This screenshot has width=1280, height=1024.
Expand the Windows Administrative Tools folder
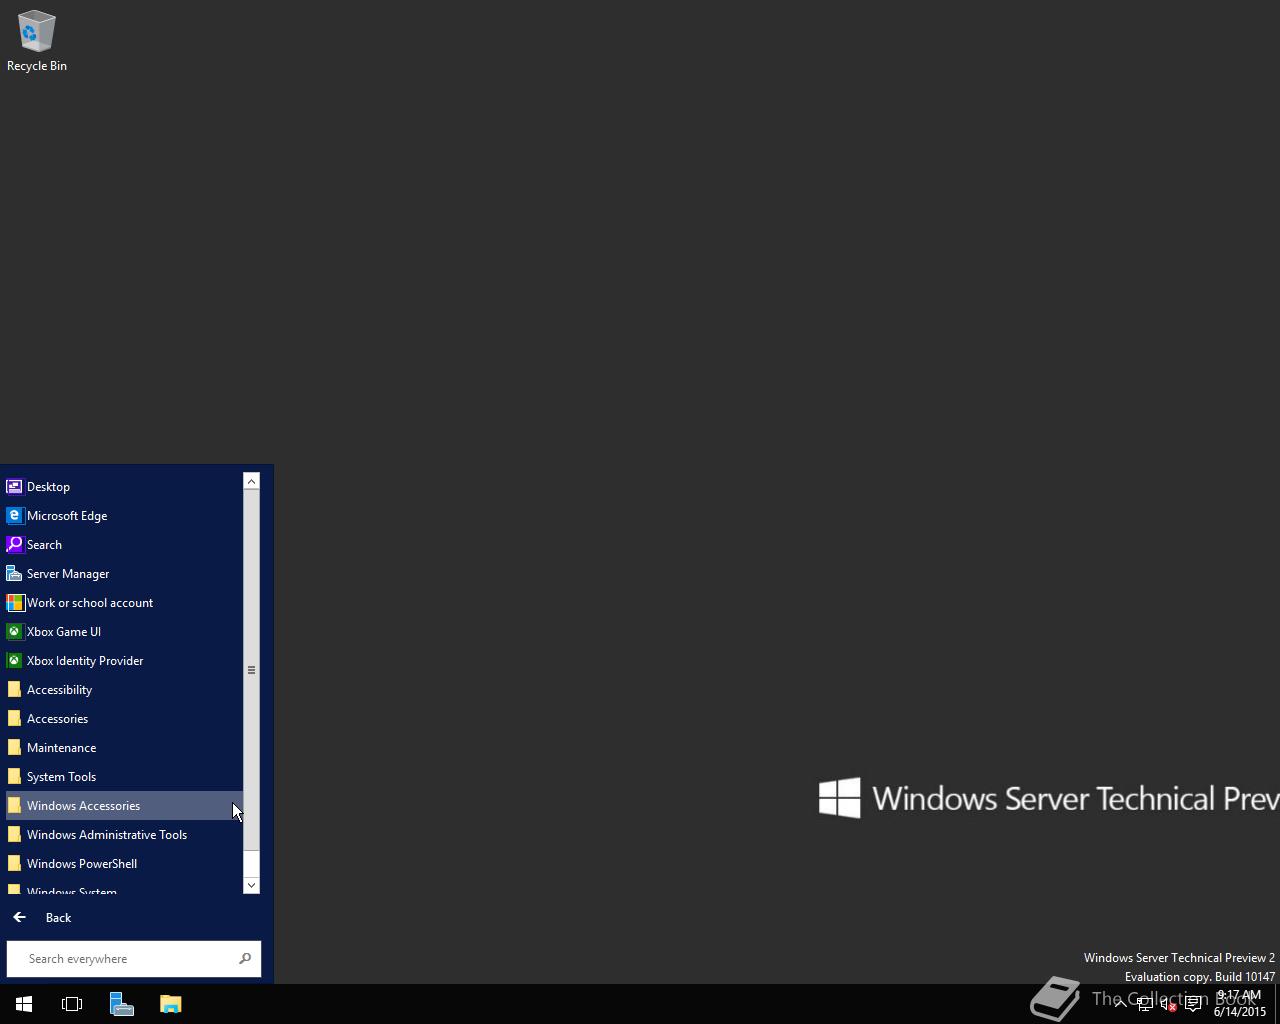tap(124, 835)
